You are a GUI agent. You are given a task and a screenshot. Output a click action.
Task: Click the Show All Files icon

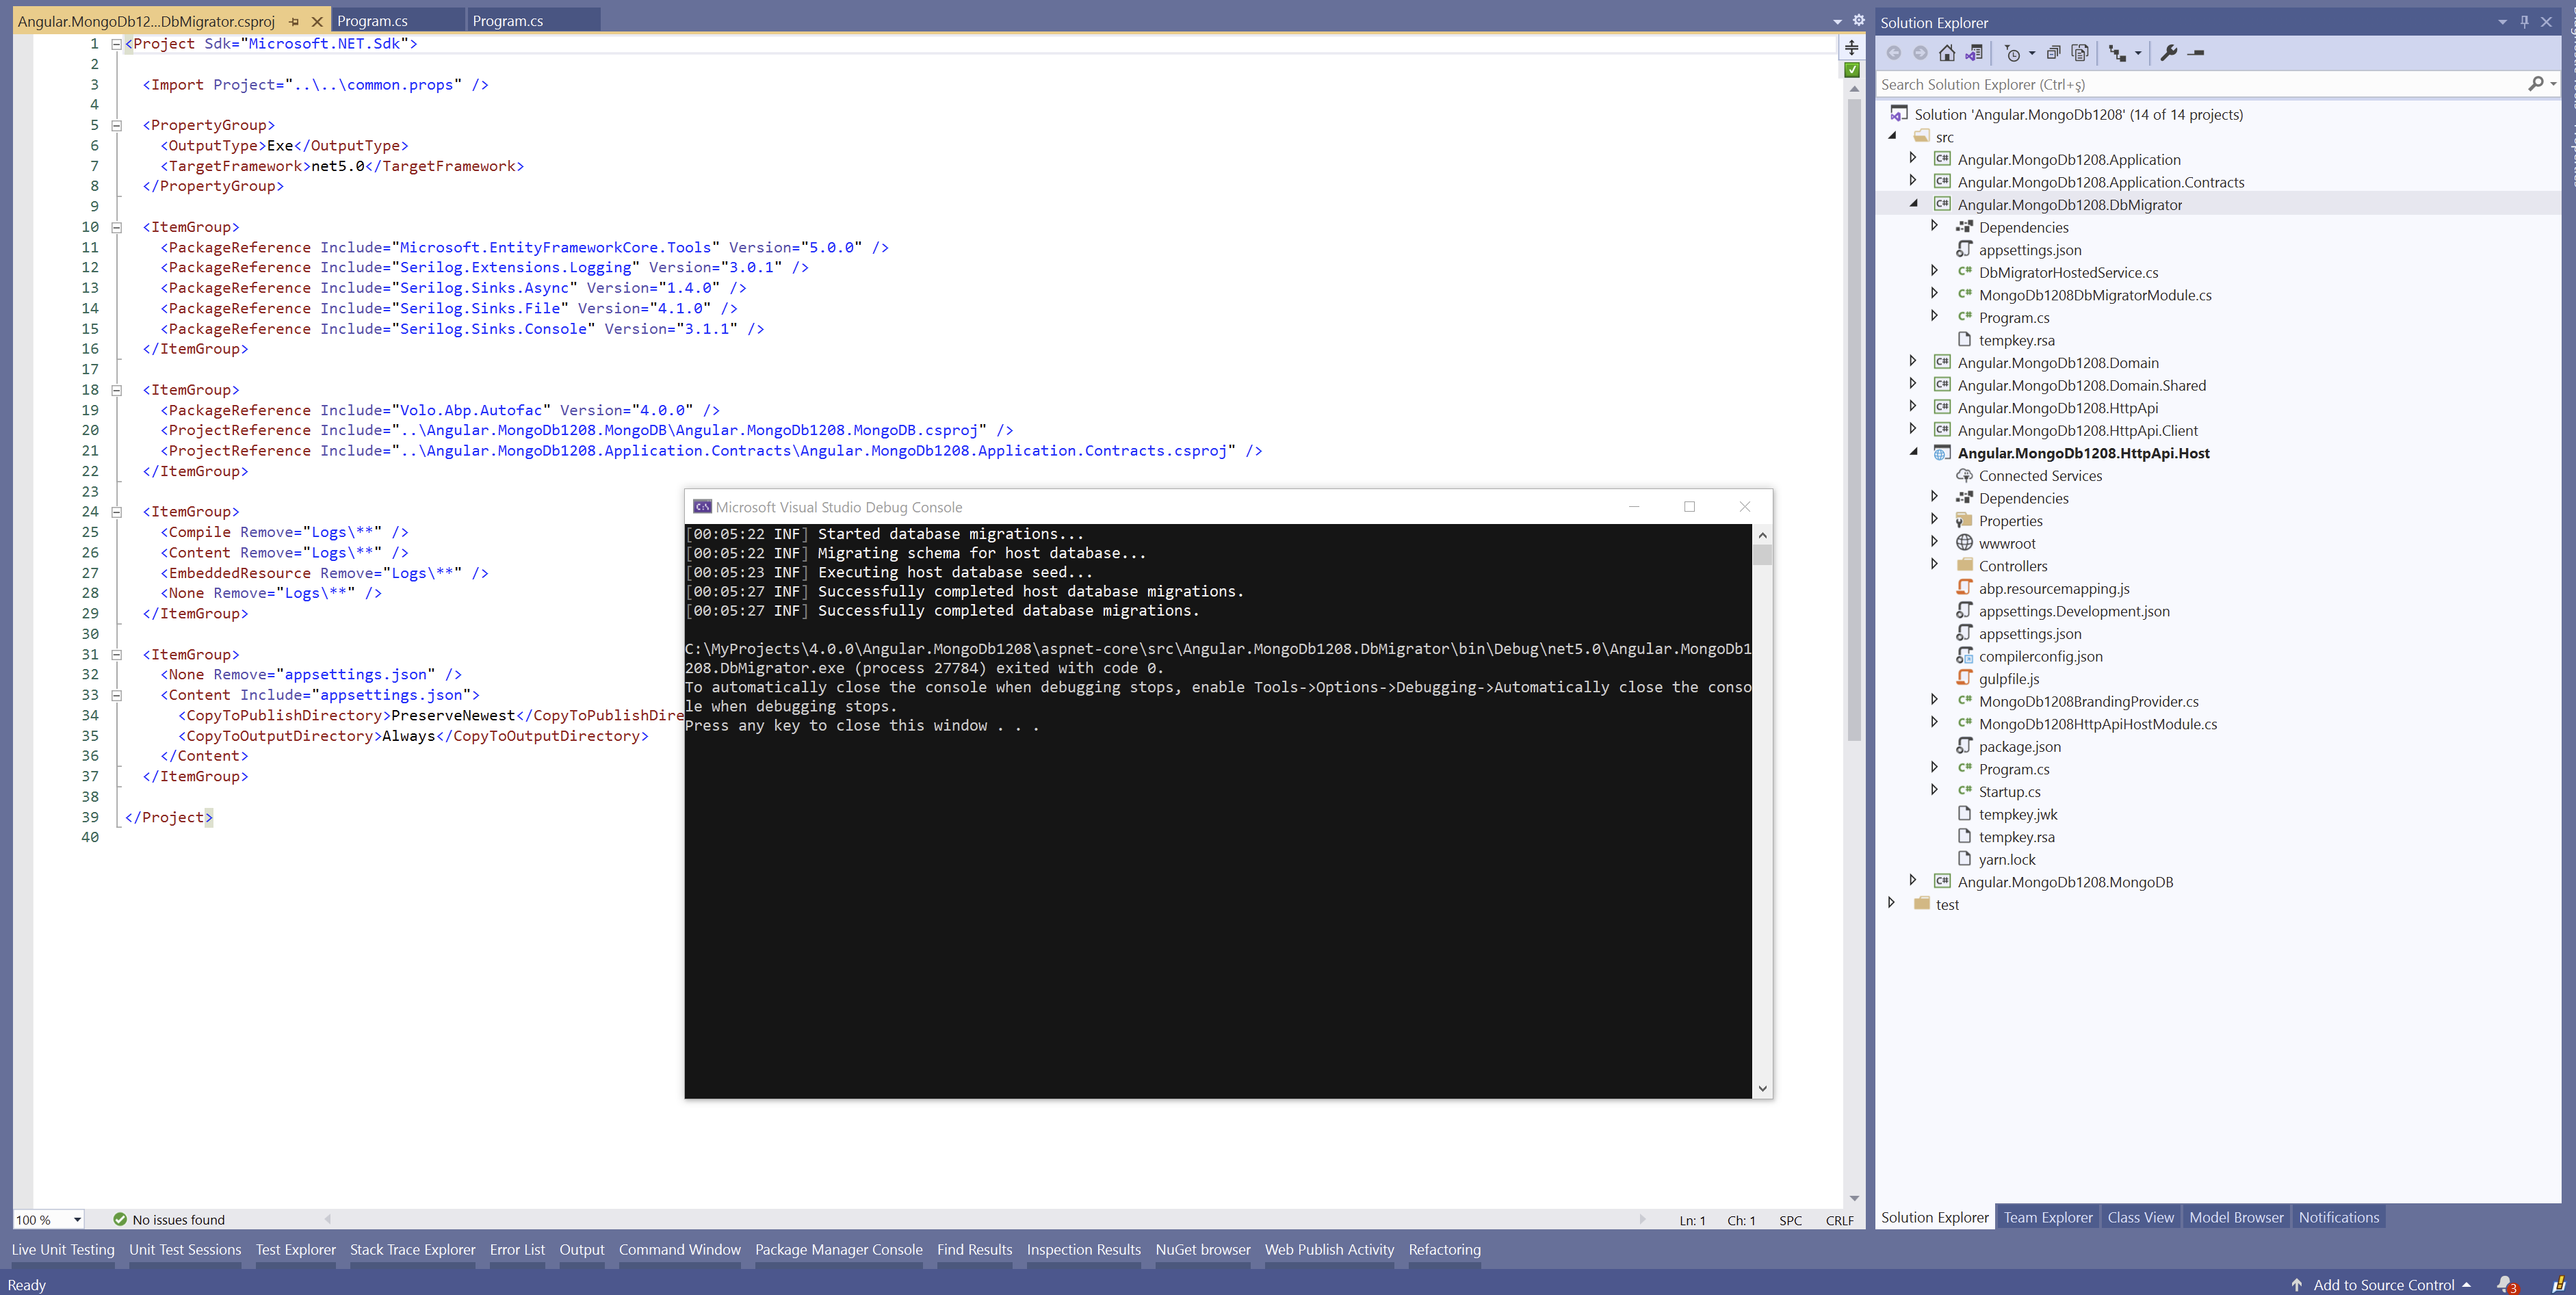[2080, 53]
